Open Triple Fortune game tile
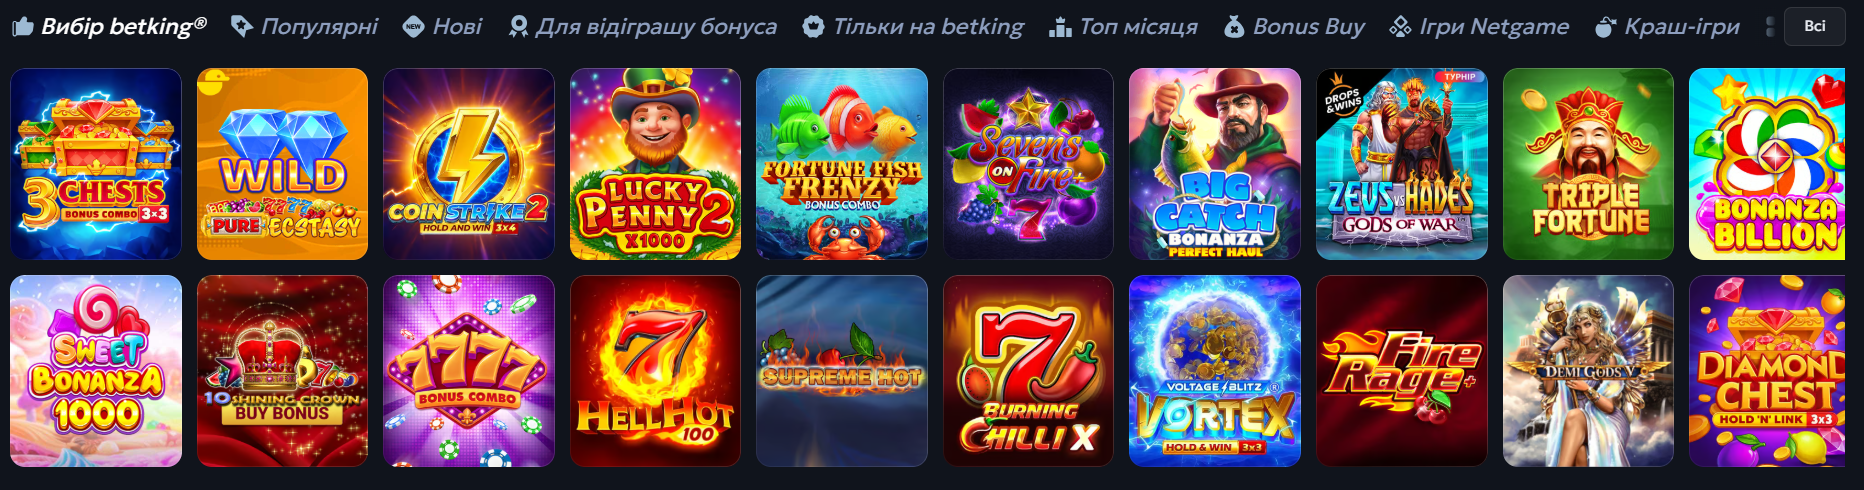The height and width of the screenshot is (490, 1864). pos(1588,164)
